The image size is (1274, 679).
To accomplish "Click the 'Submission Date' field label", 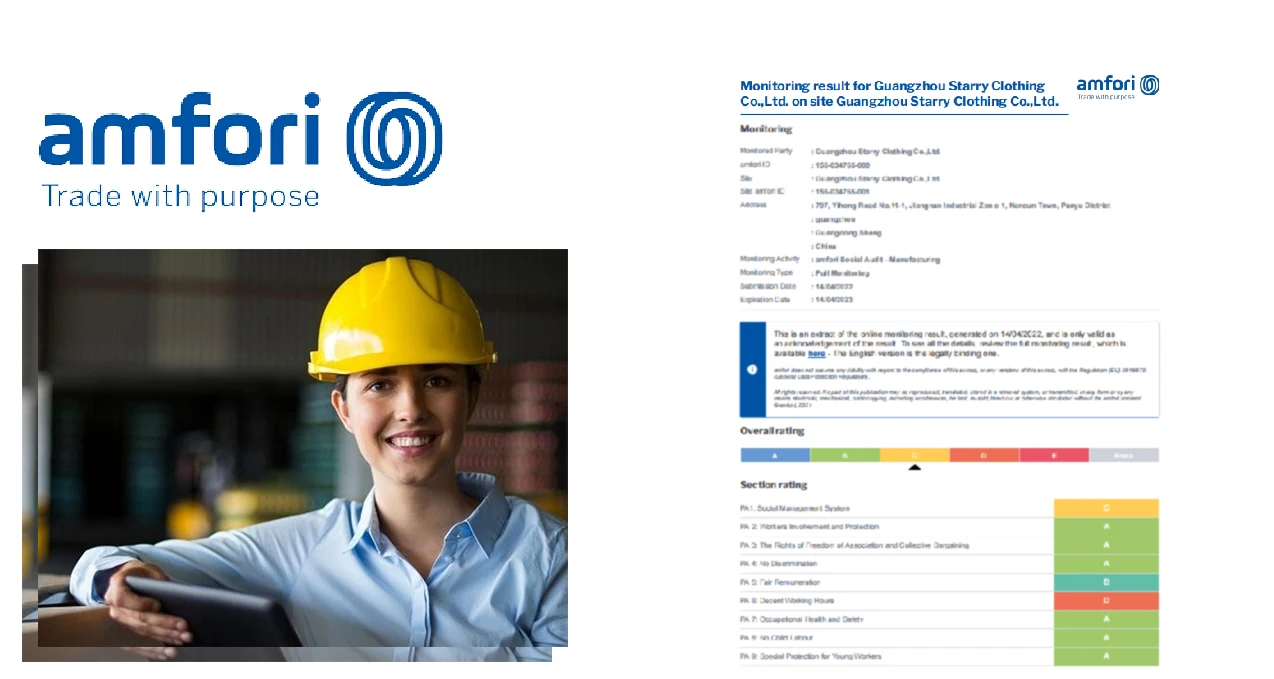I will 768,286.
